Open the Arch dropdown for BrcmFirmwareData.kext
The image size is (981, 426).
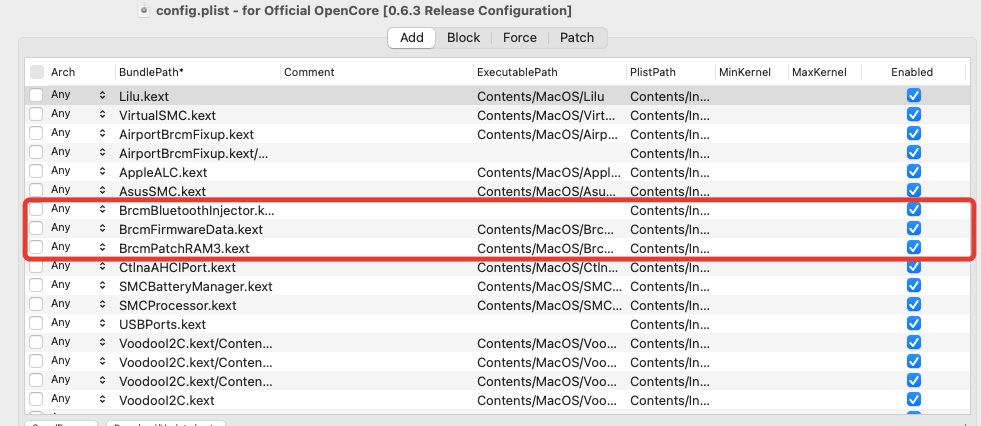point(101,229)
